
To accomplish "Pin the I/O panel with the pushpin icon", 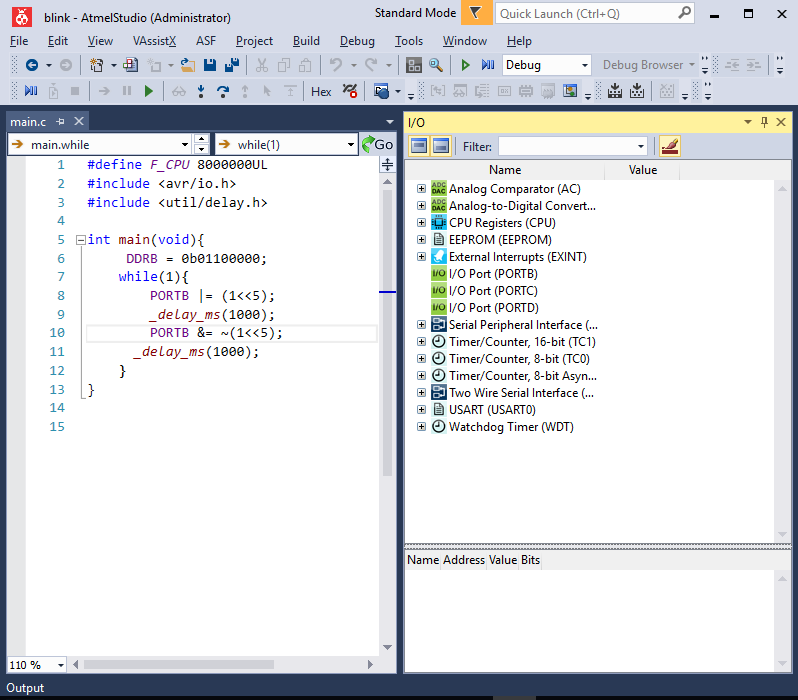I will tap(764, 122).
